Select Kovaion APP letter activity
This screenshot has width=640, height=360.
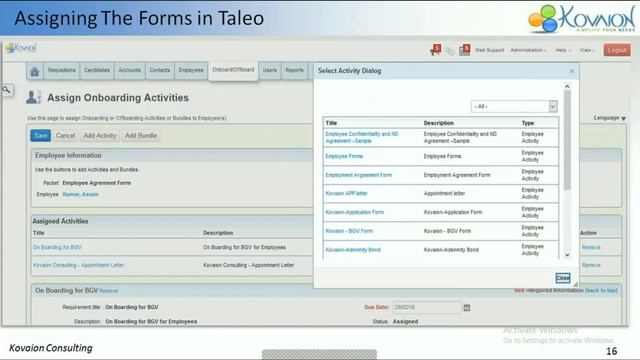[x=347, y=193]
